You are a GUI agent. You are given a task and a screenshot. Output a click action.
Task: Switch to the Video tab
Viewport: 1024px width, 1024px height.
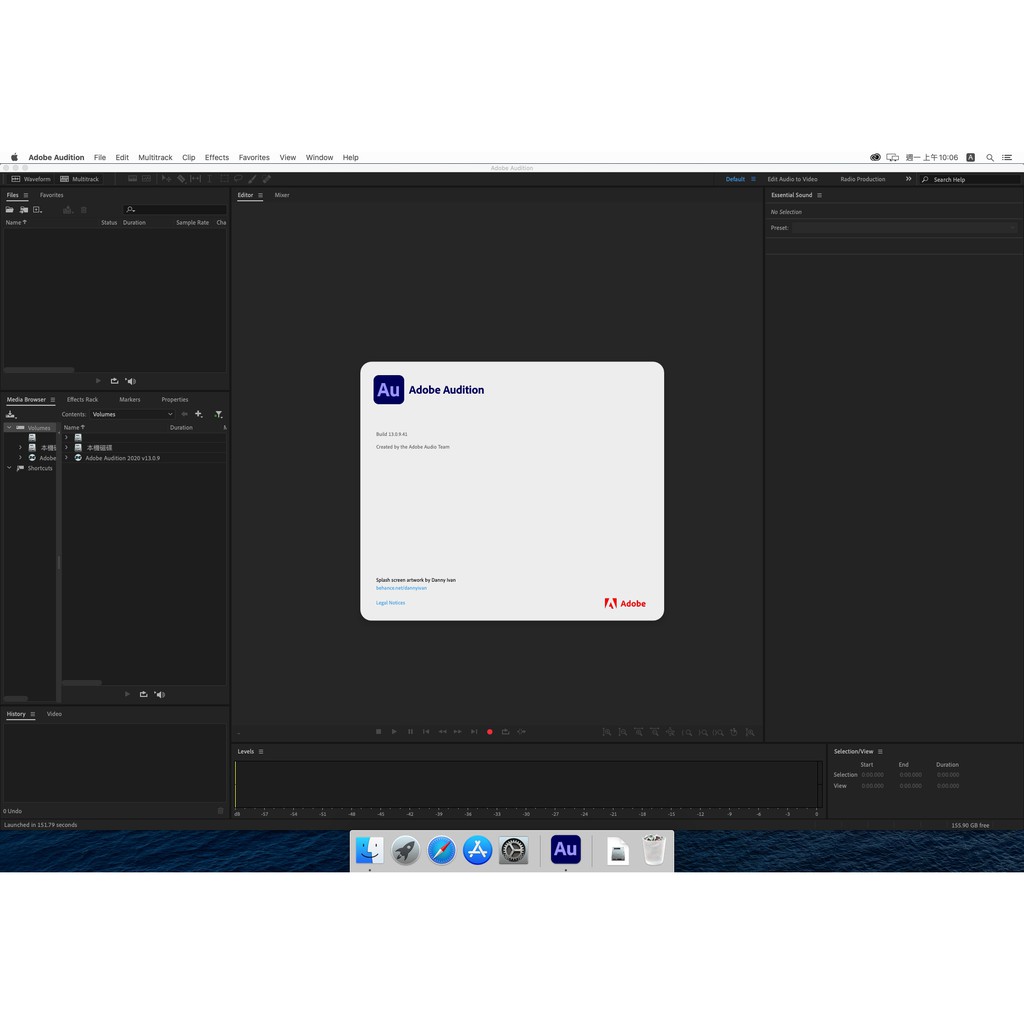coord(54,714)
